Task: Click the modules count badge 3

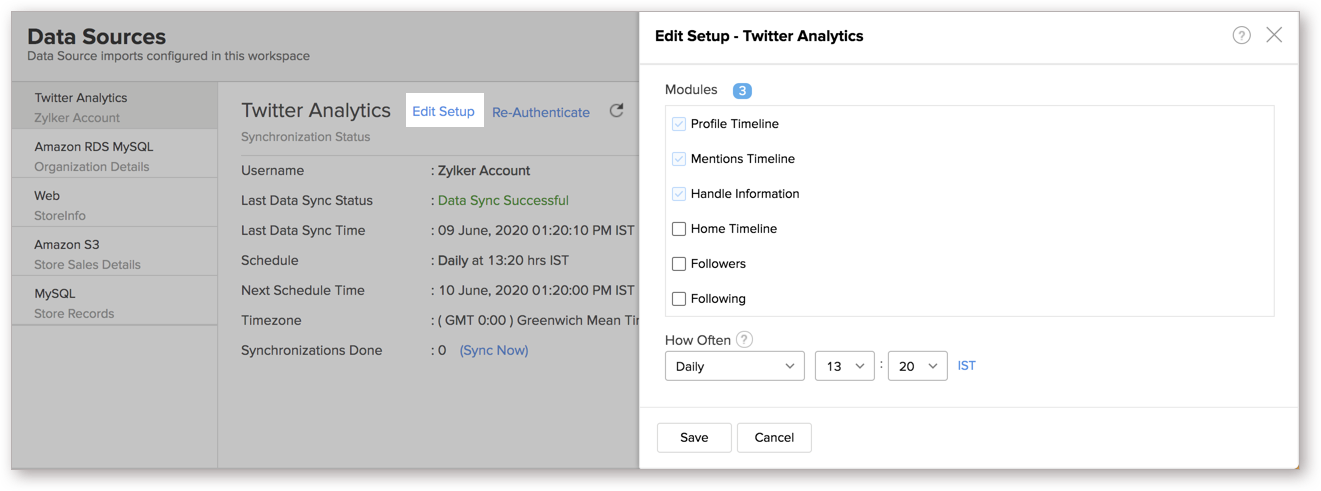Action: tap(742, 90)
